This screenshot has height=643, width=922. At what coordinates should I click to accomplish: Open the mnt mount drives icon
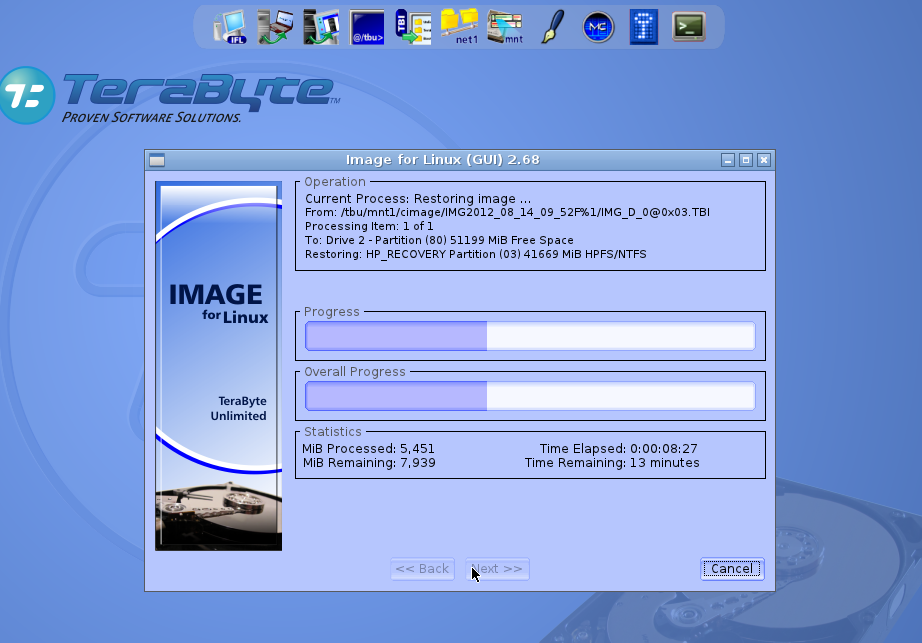505,27
